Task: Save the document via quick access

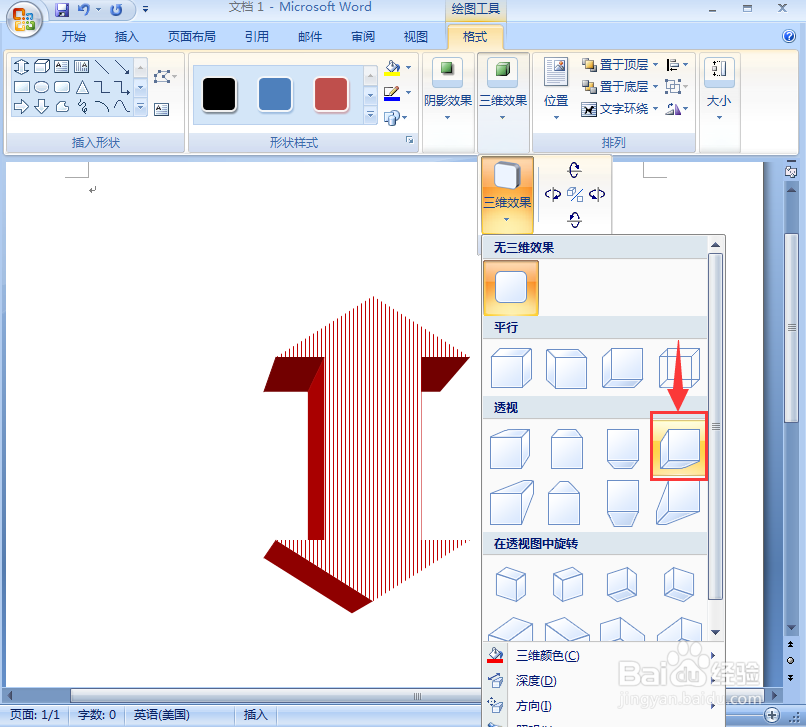Action: [x=62, y=10]
